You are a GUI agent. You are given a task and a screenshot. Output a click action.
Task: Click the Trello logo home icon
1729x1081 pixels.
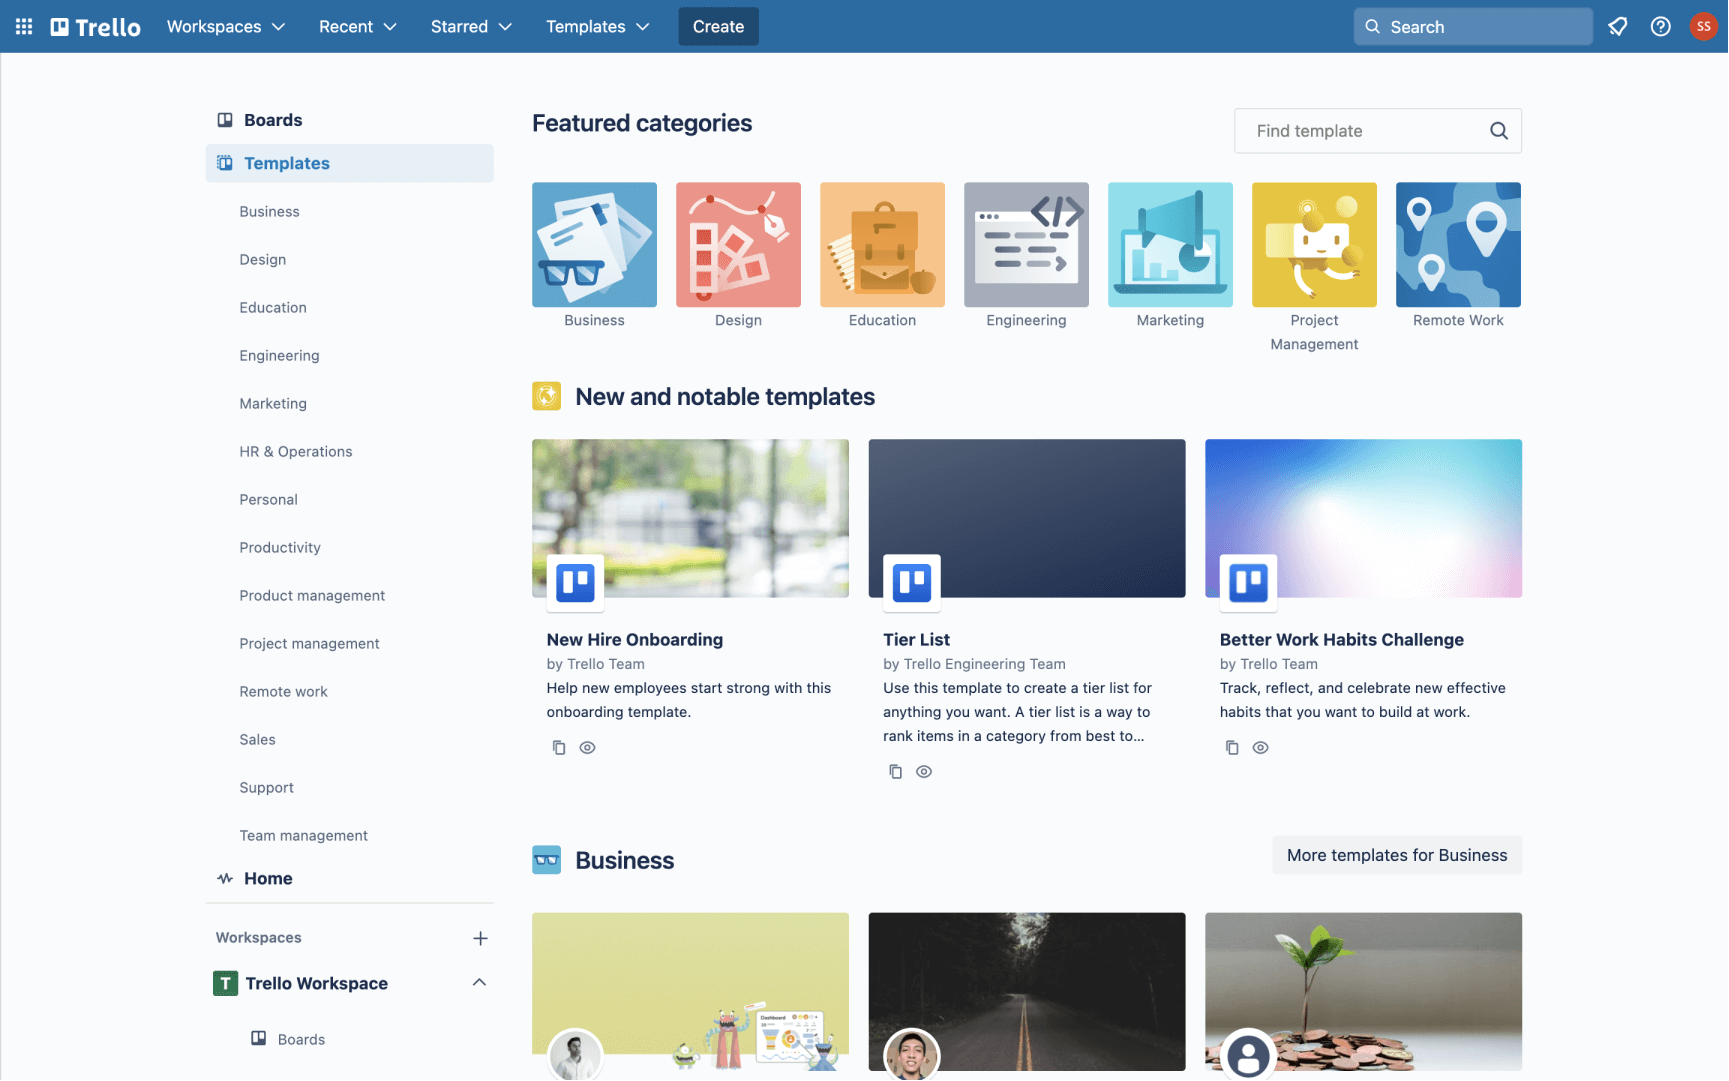96,27
